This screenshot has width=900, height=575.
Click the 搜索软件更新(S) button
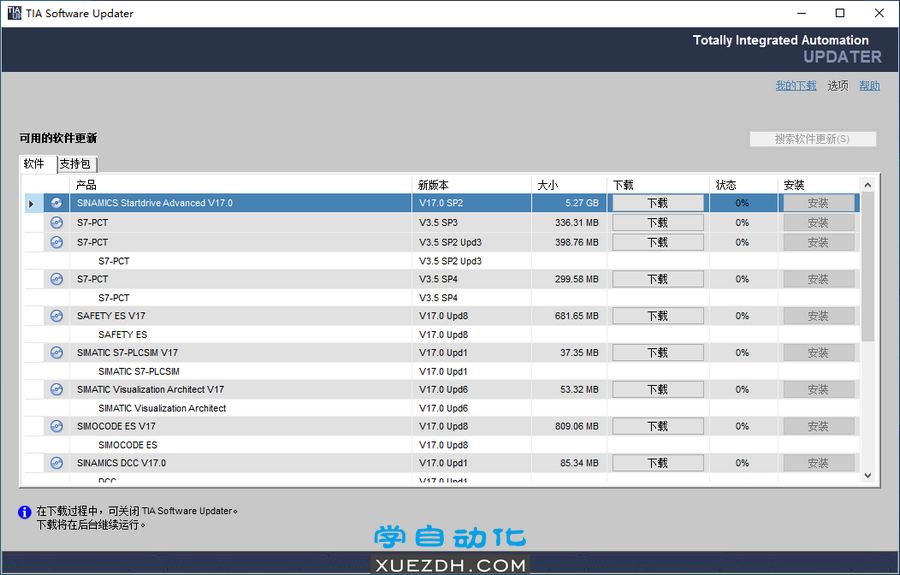tap(812, 139)
